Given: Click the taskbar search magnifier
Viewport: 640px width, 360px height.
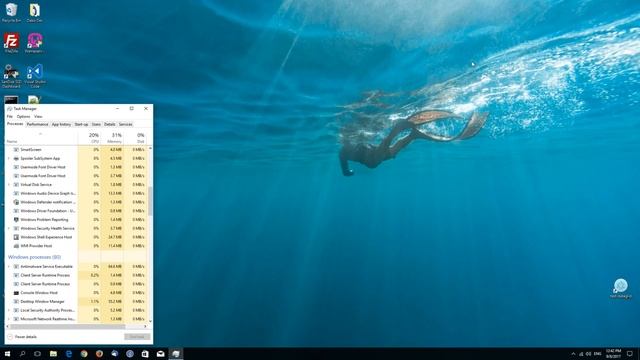Looking at the screenshot, I should tap(22, 354).
